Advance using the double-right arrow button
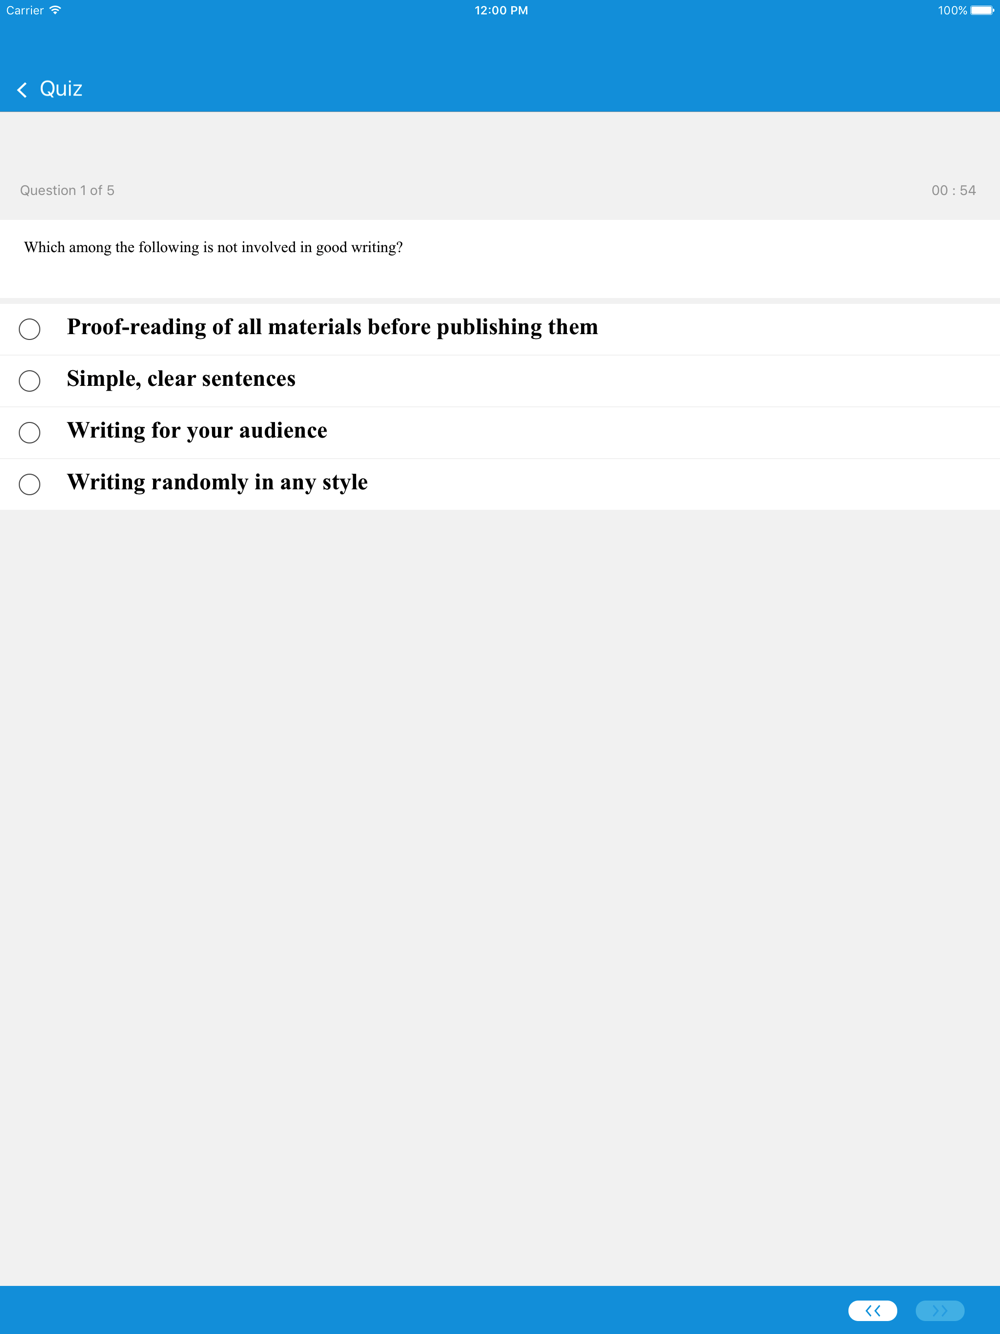1000x1334 pixels. pos(940,1310)
